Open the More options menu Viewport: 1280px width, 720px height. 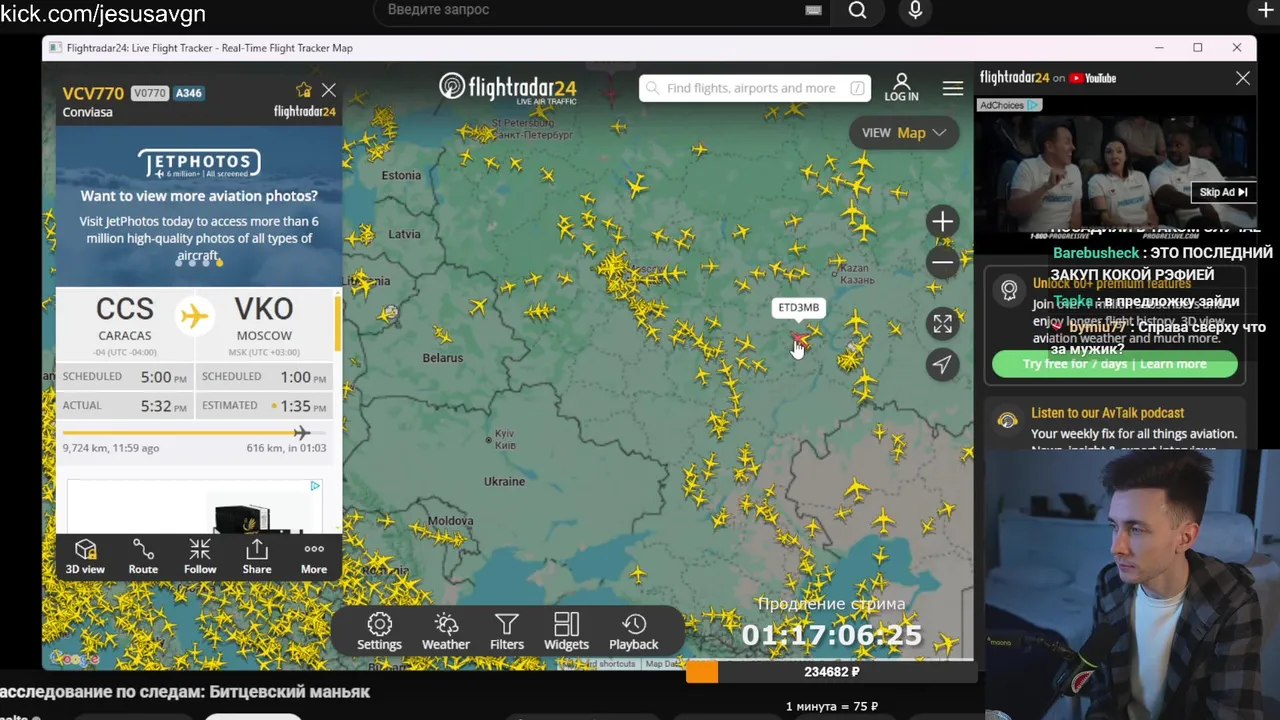[314, 556]
